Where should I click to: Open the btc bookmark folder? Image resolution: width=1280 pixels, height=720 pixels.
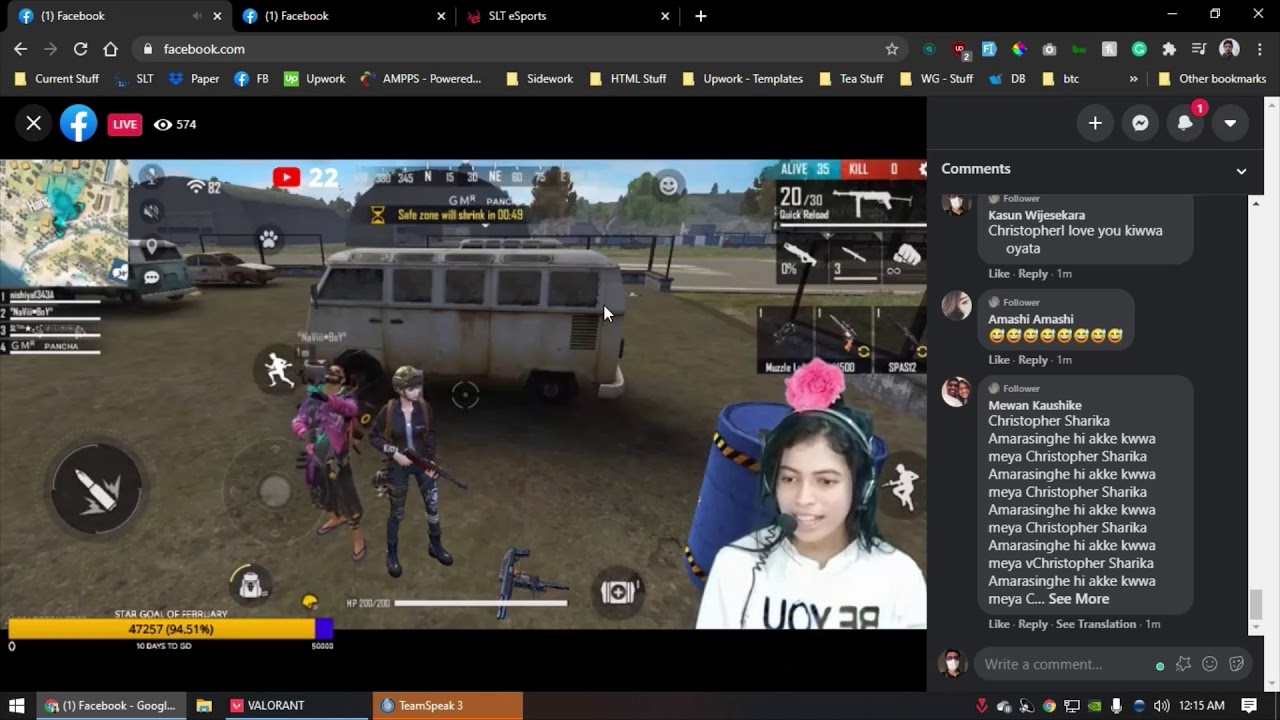[1060, 78]
